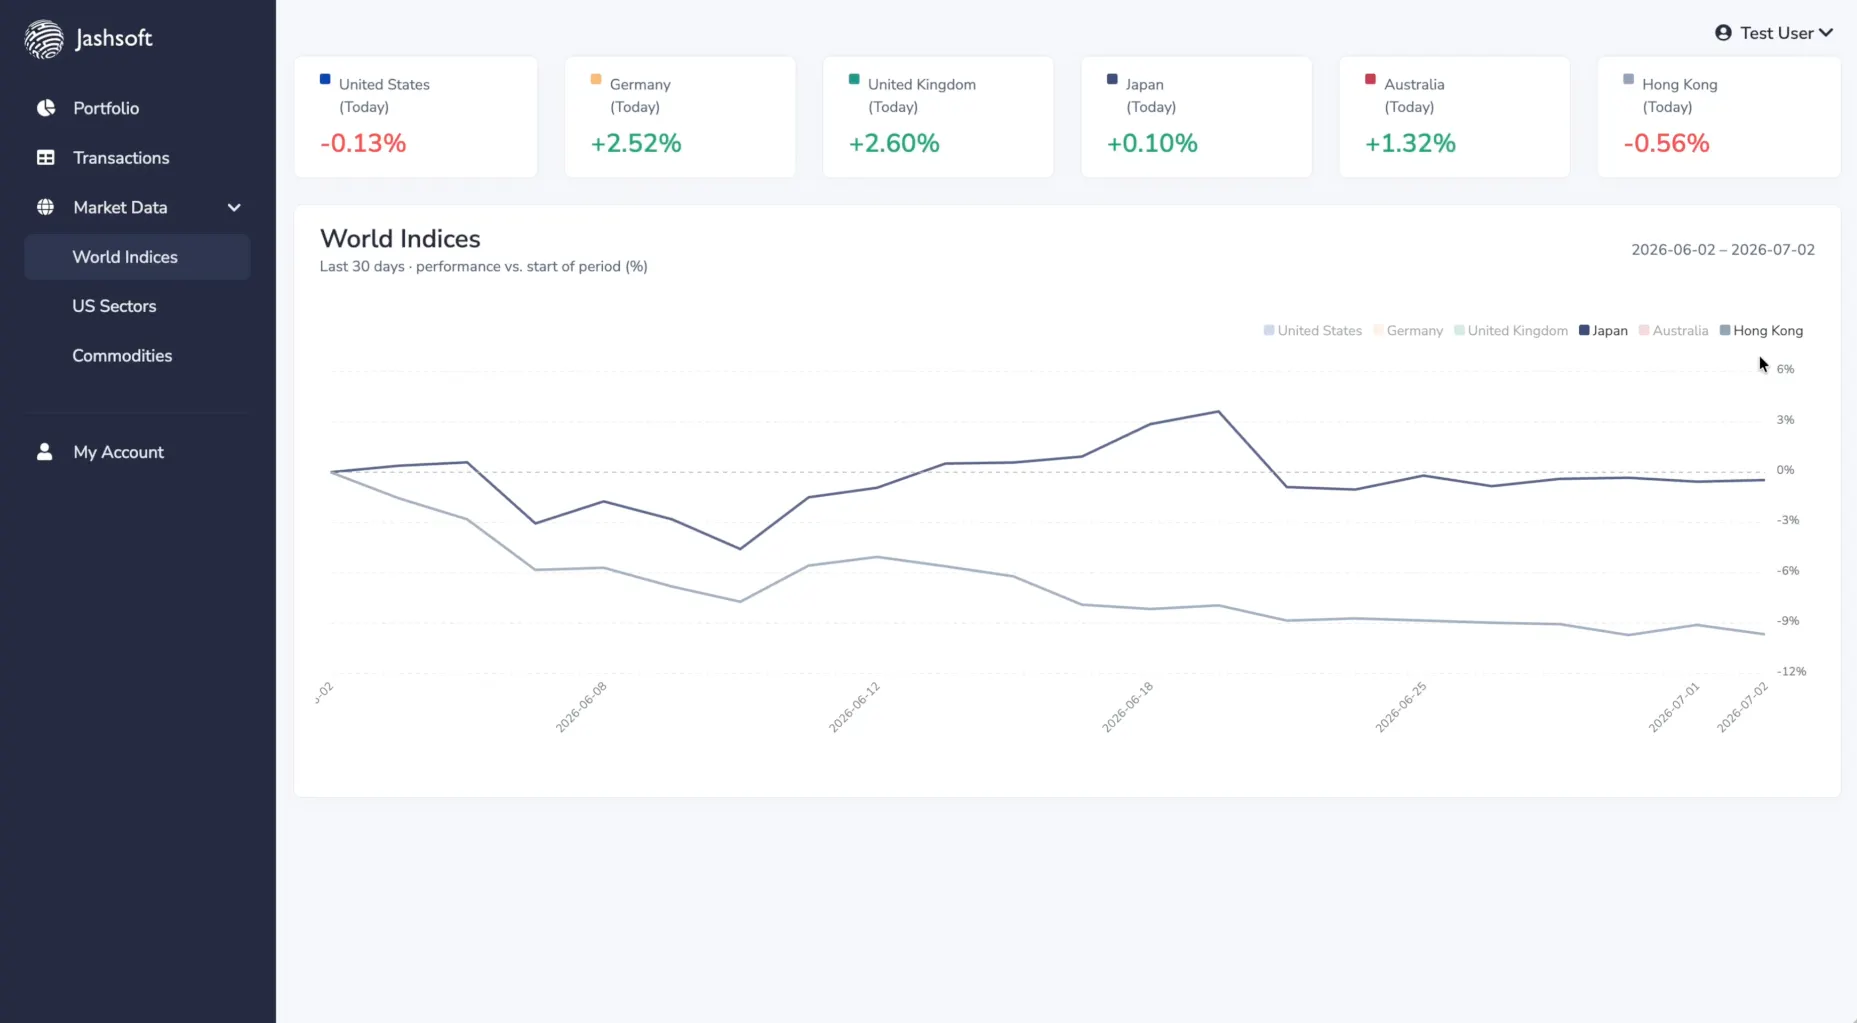Screen dimensions: 1857x1023
Task: Click the Test User name
Action: pyautogui.click(x=1777, y=33)
